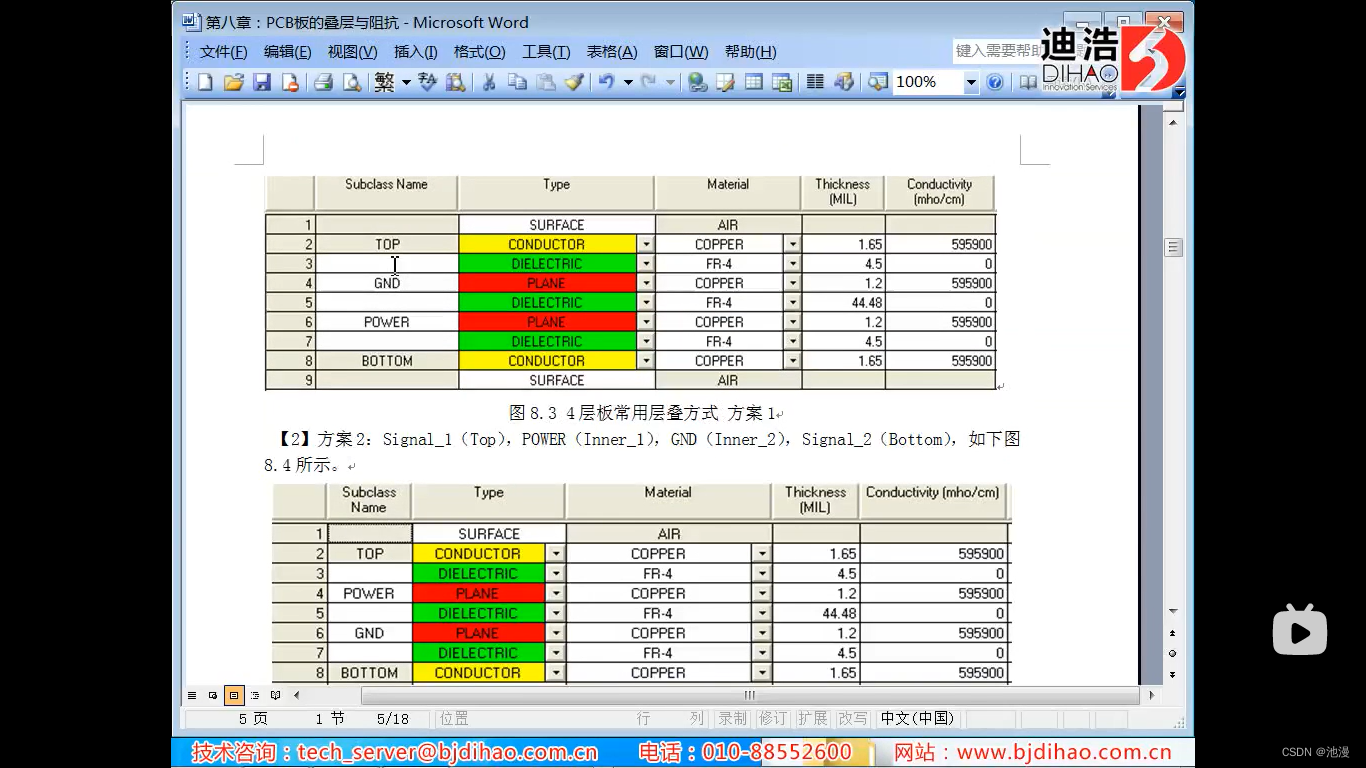Expand the Redo history dropdown arrow
1366x768 pixels.
(670, 82)
